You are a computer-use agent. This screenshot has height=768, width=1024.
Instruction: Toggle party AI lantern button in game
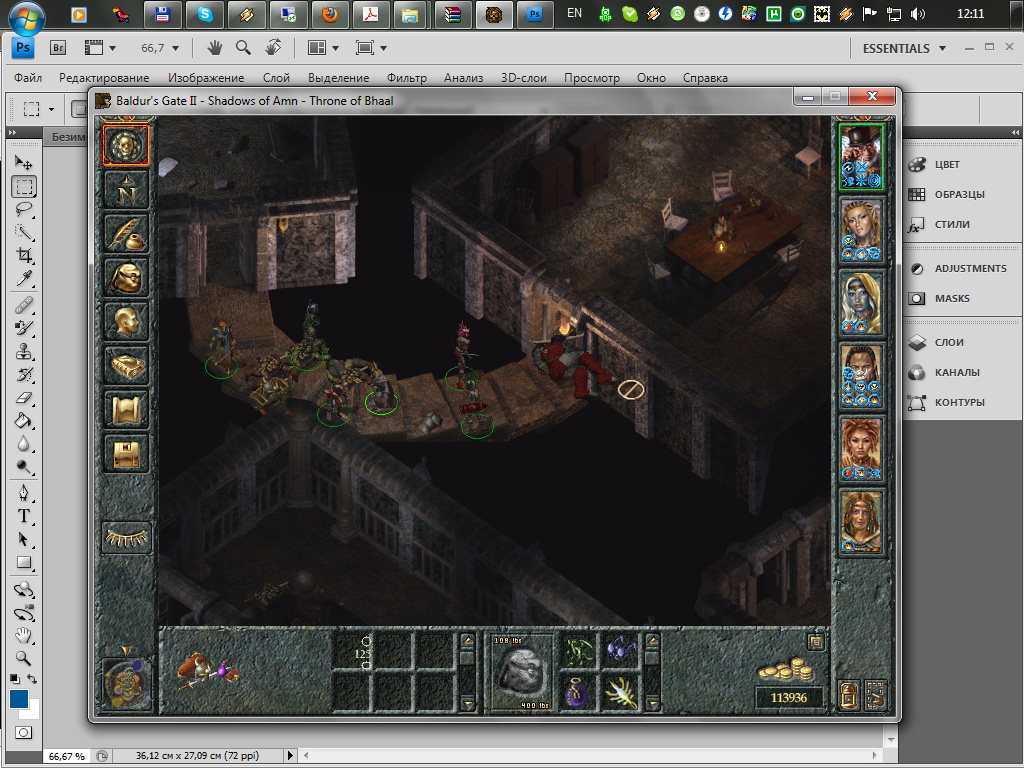click(x=848, y=695)
